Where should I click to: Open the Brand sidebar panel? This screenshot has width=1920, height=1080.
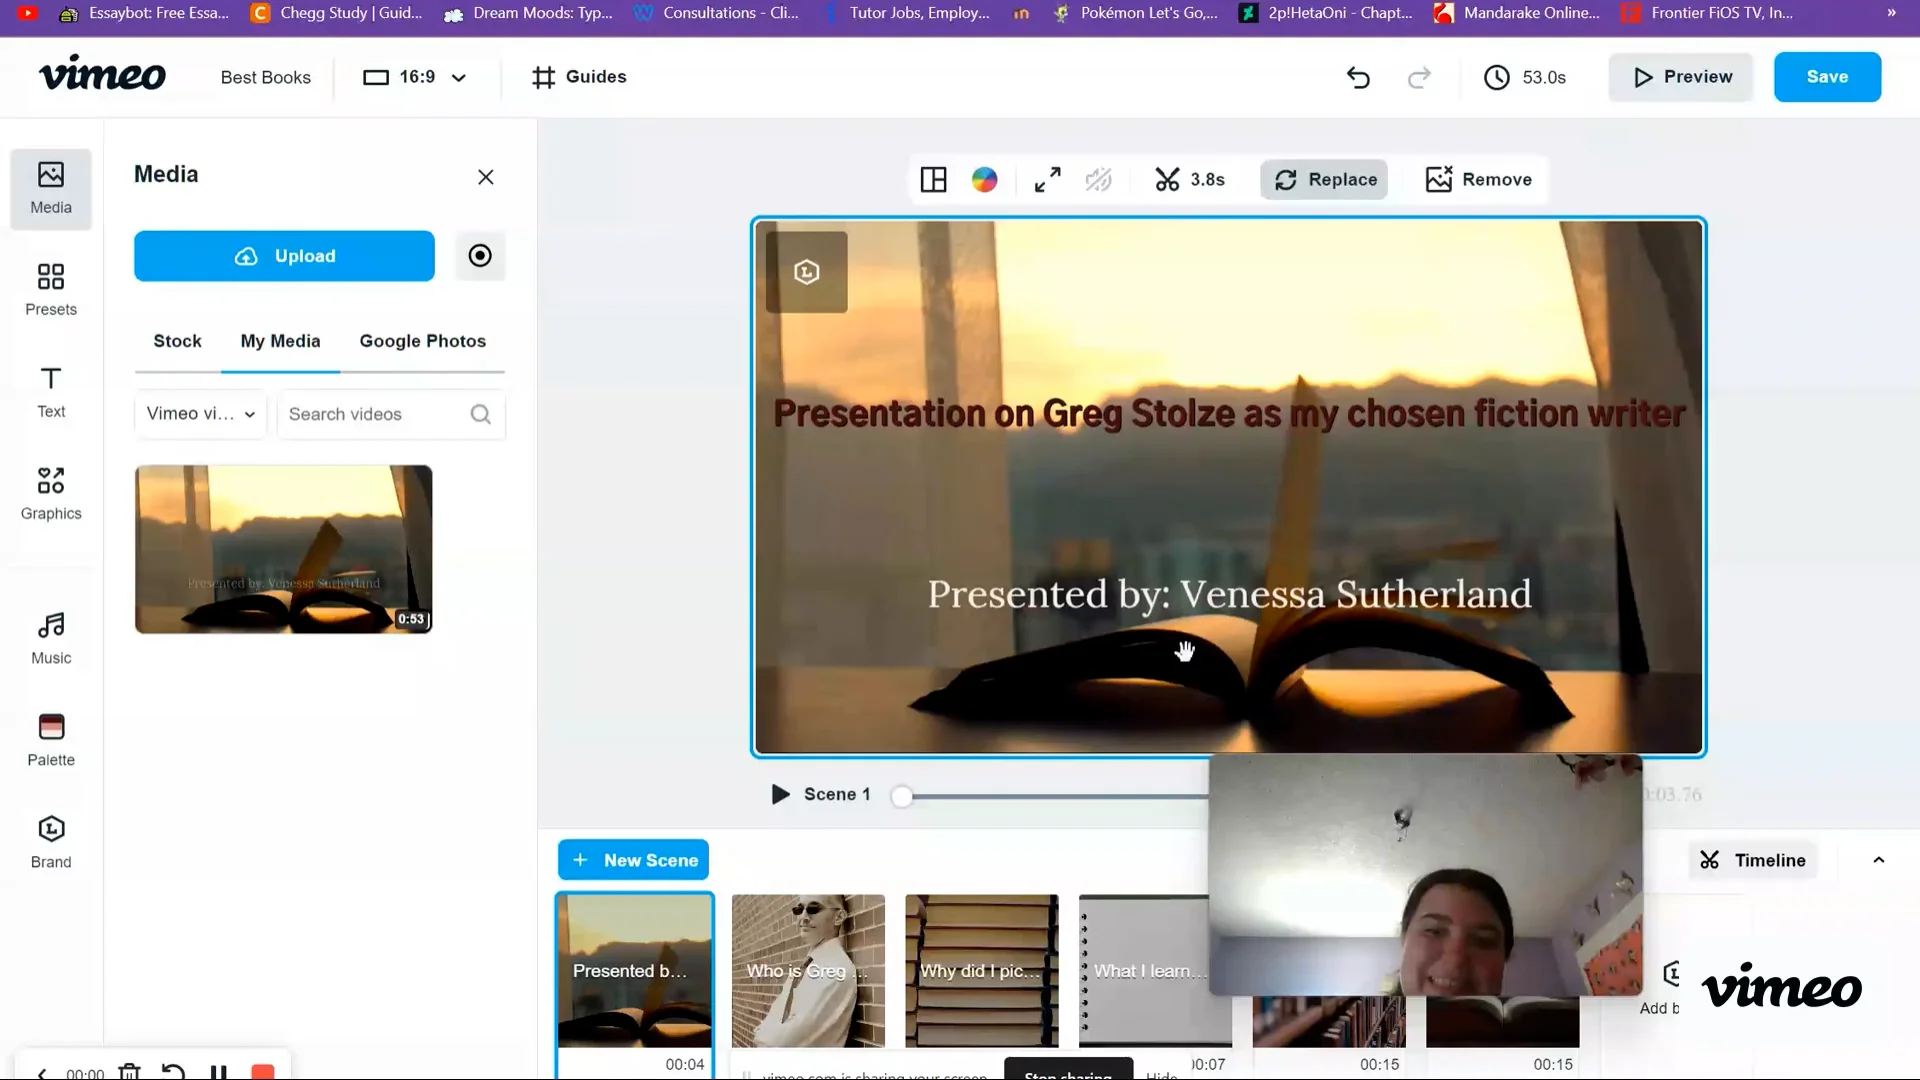(x=51, y=843)
